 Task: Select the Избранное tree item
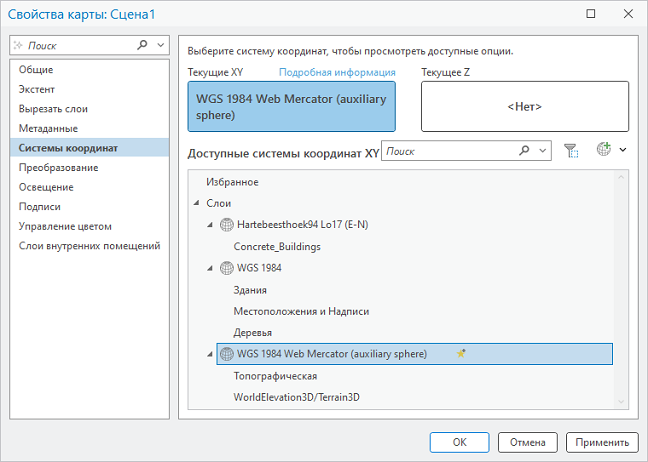[x=232, y=182]
